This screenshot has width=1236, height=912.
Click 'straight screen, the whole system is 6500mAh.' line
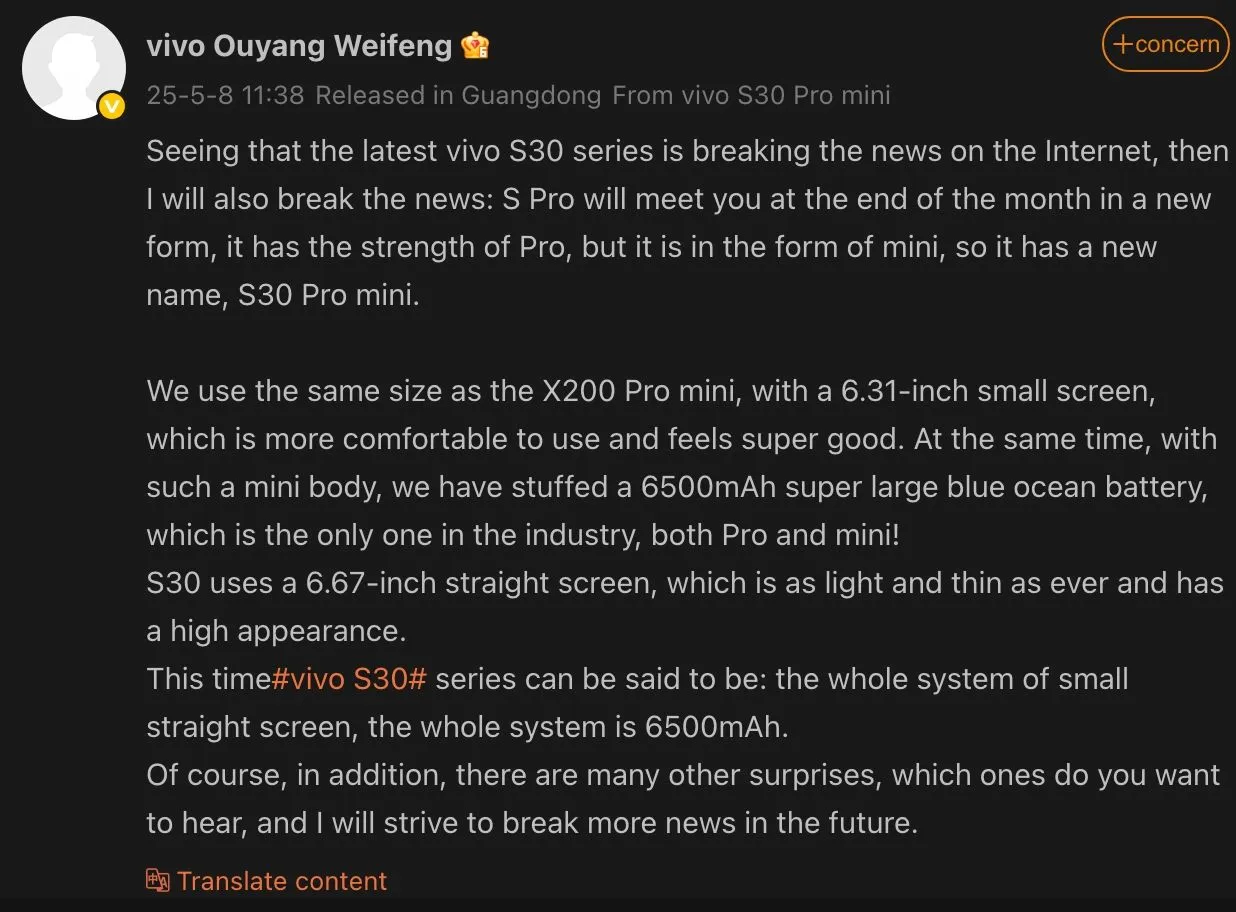pyautogui.click(x=467, y=727)
